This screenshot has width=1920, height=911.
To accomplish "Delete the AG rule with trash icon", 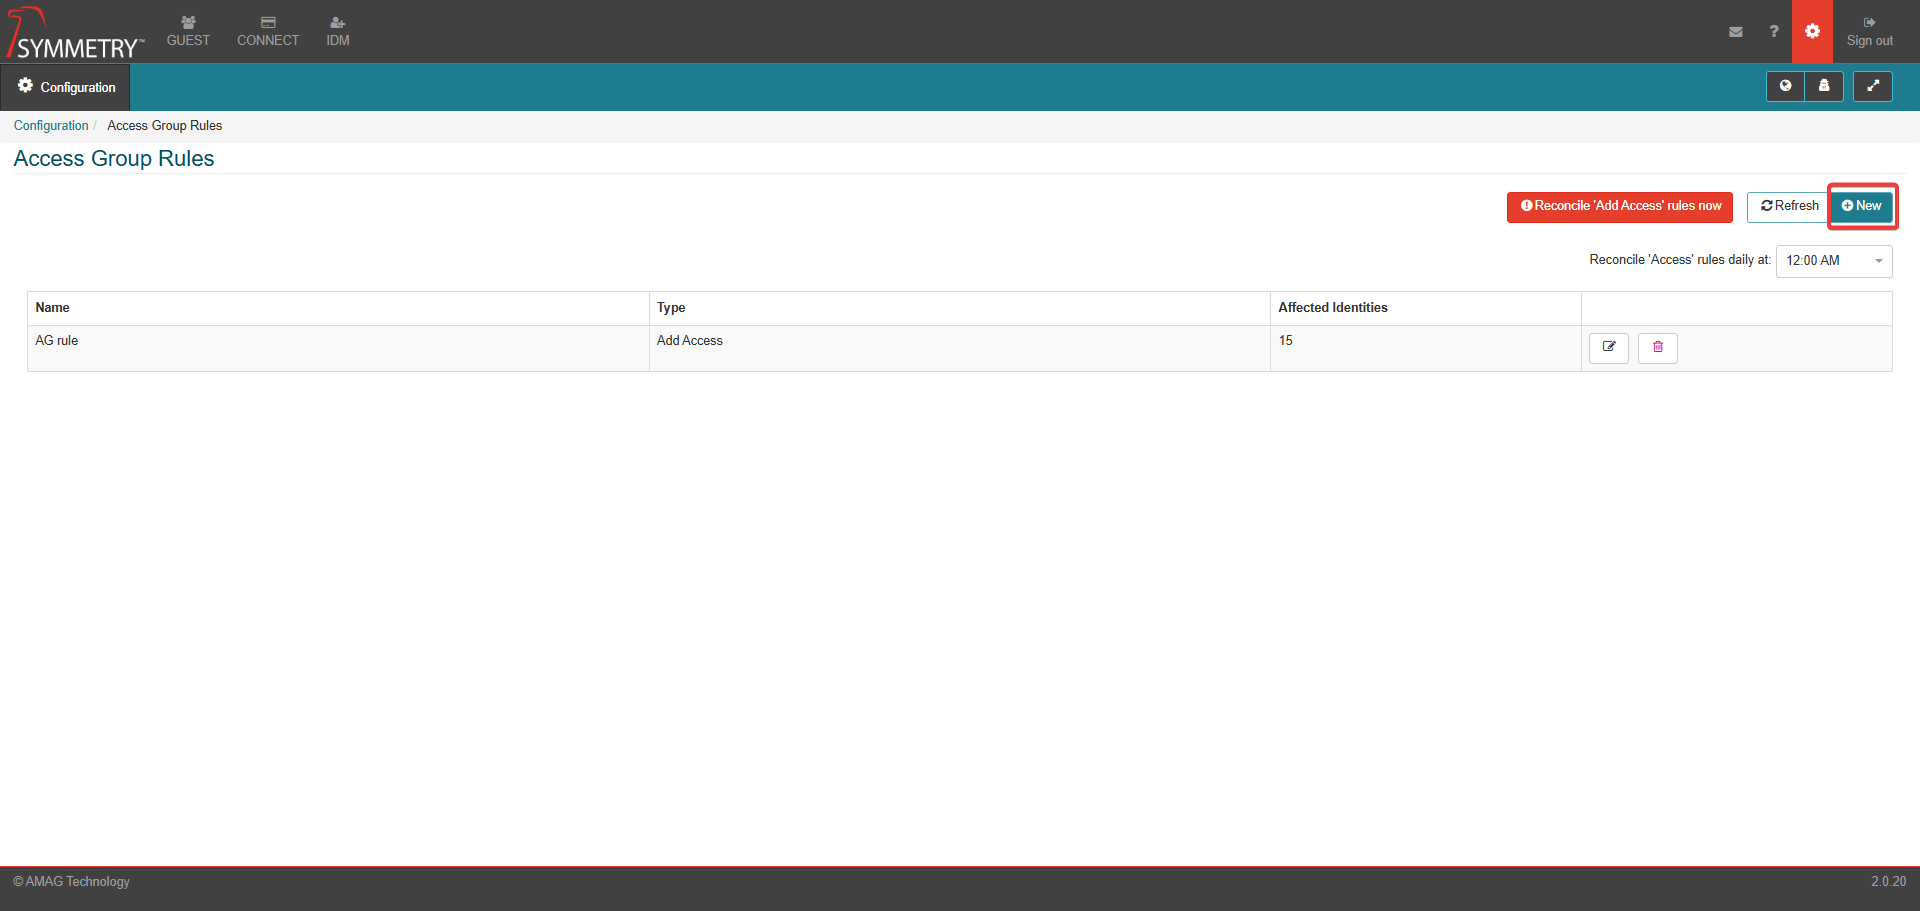I will click(1657, 348).
